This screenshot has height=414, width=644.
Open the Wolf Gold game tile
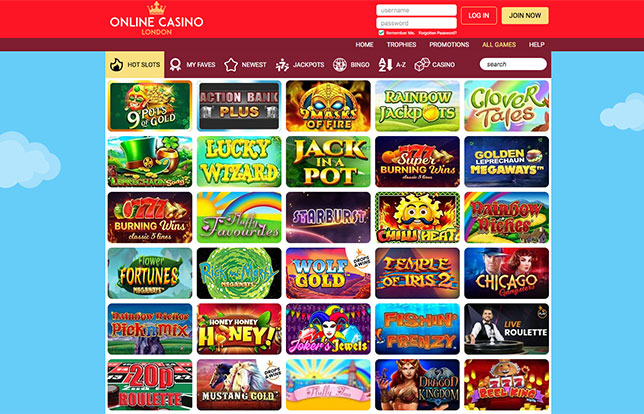tap(328, 273)
